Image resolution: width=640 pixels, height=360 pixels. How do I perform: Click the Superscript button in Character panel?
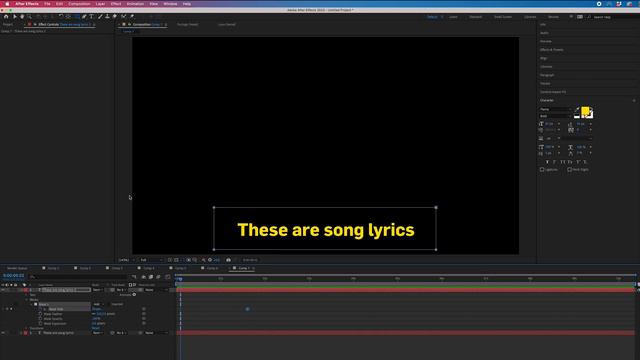click(578, 162)
